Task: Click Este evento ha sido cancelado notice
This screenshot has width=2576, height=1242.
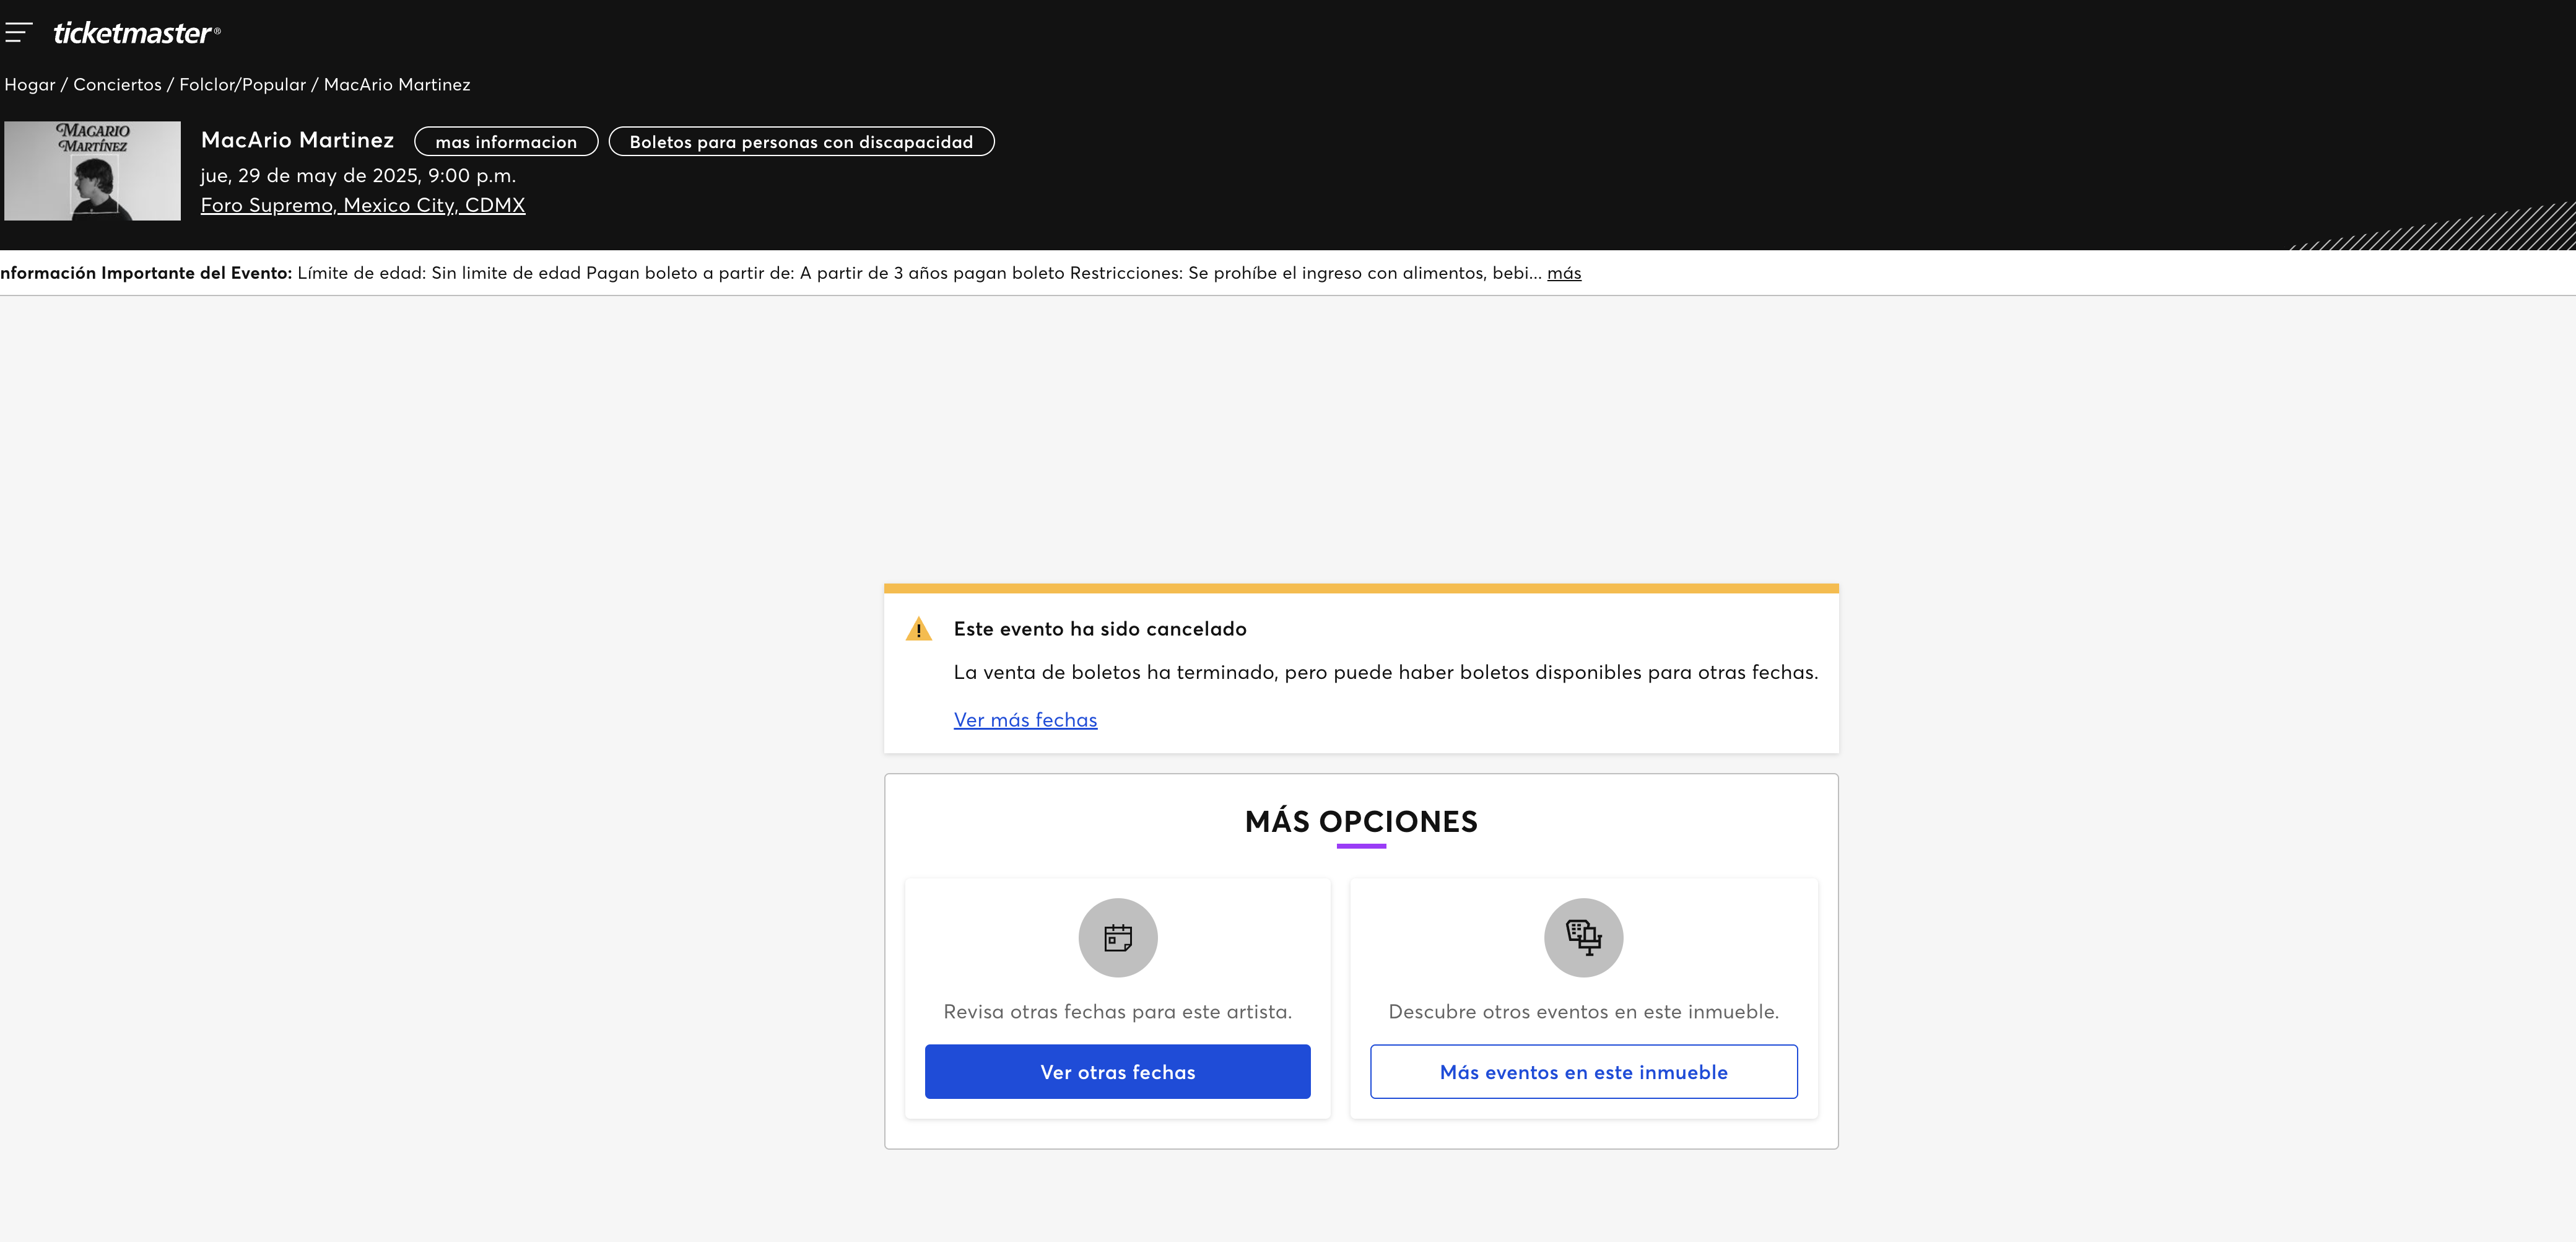Action: [x=1100, y=629]
